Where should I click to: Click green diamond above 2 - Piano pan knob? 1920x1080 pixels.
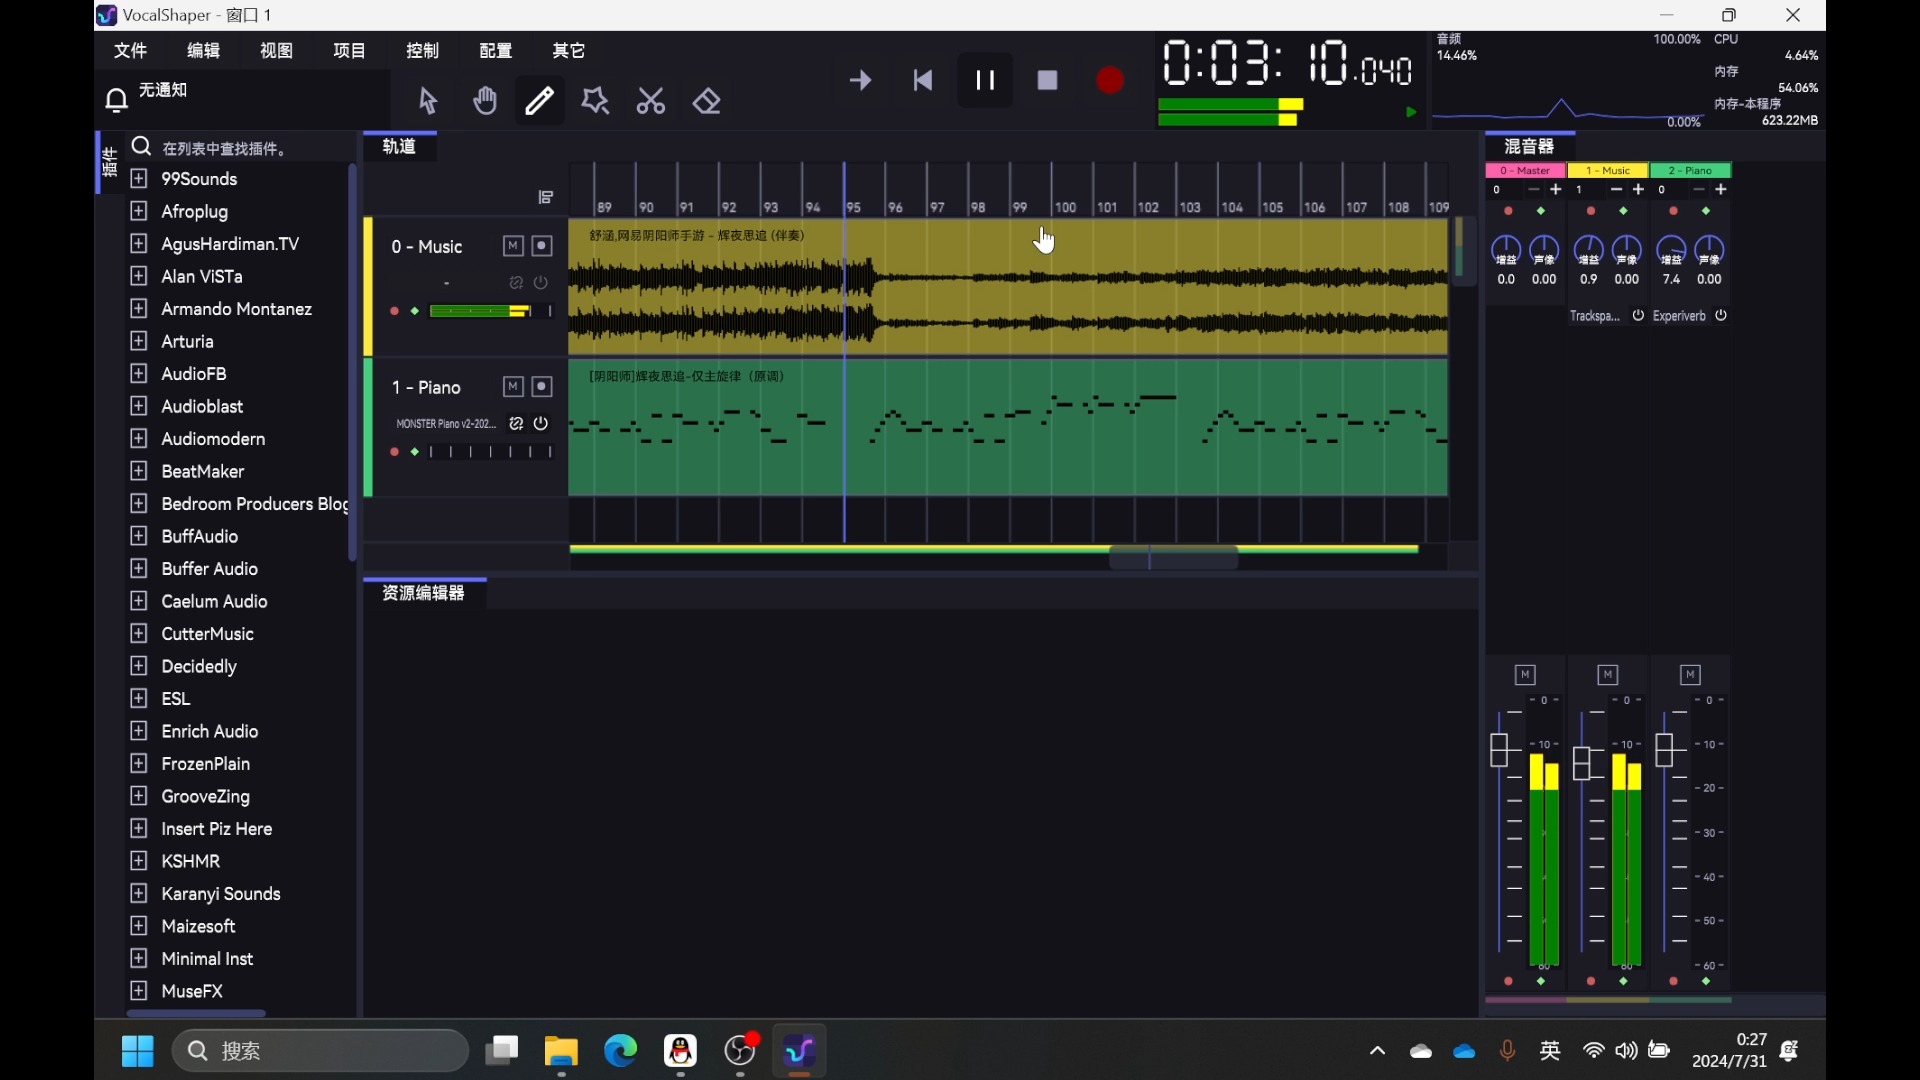pos(1706,211)
